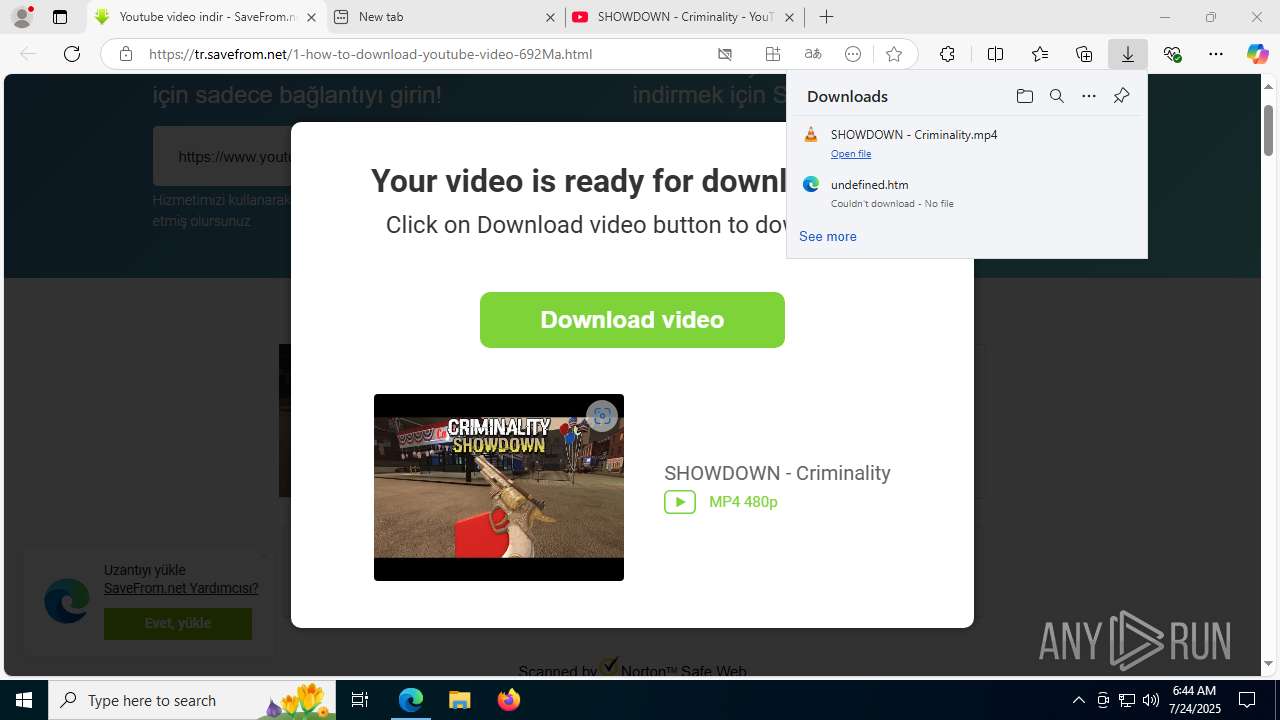1280x720 pixels.
Task: Open the Edge profile icon
Action: click(21, 17)
